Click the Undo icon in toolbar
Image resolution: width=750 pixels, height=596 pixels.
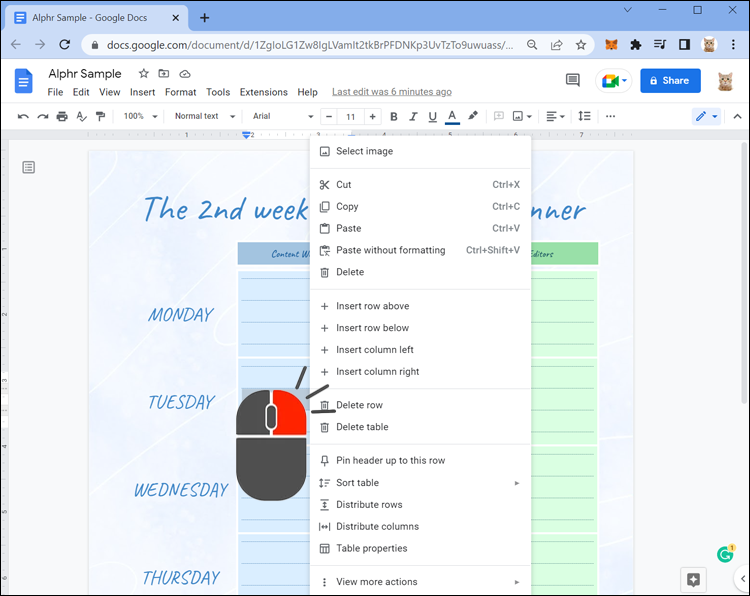pos(23,116)
